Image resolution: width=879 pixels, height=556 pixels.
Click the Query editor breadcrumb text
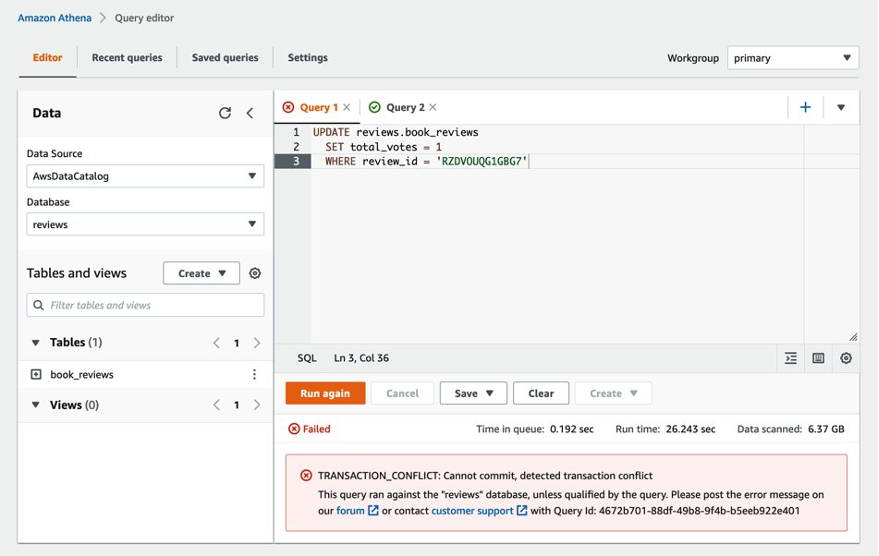click(144, 18)
